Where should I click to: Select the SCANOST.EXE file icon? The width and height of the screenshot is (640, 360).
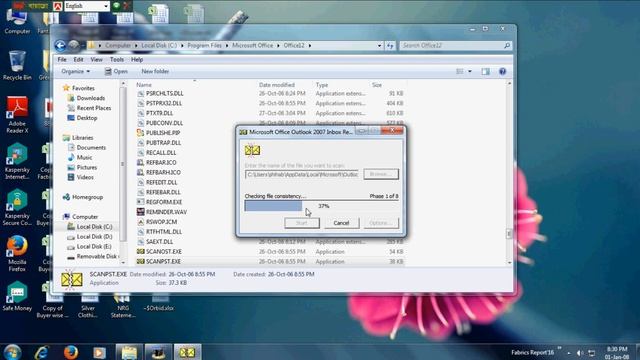[x=140, y=252]
